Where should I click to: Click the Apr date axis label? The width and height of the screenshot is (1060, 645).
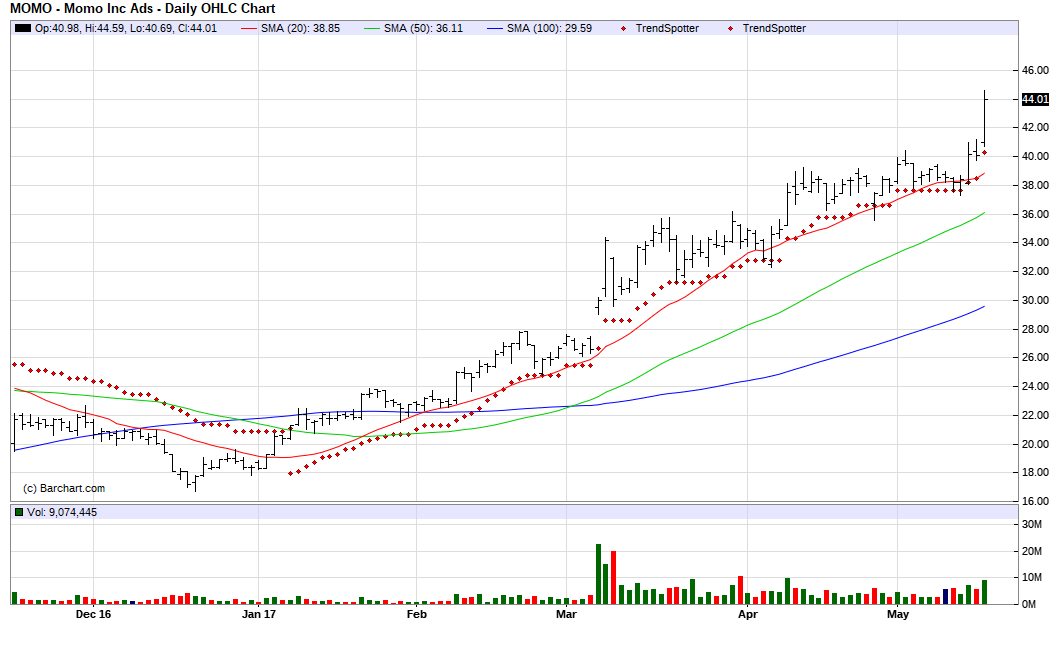point(748,615)
